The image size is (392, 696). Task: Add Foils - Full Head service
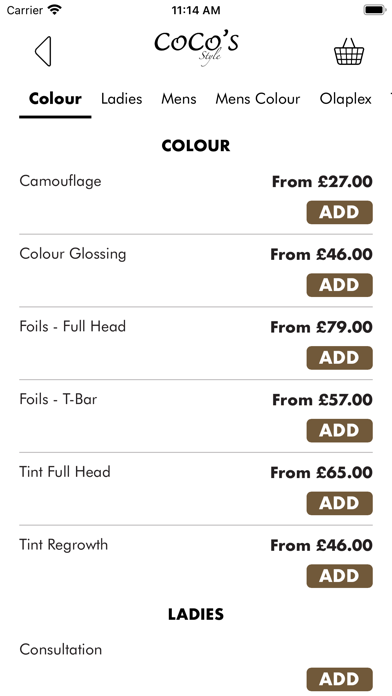pyautogui.click(x=340, y=358)
